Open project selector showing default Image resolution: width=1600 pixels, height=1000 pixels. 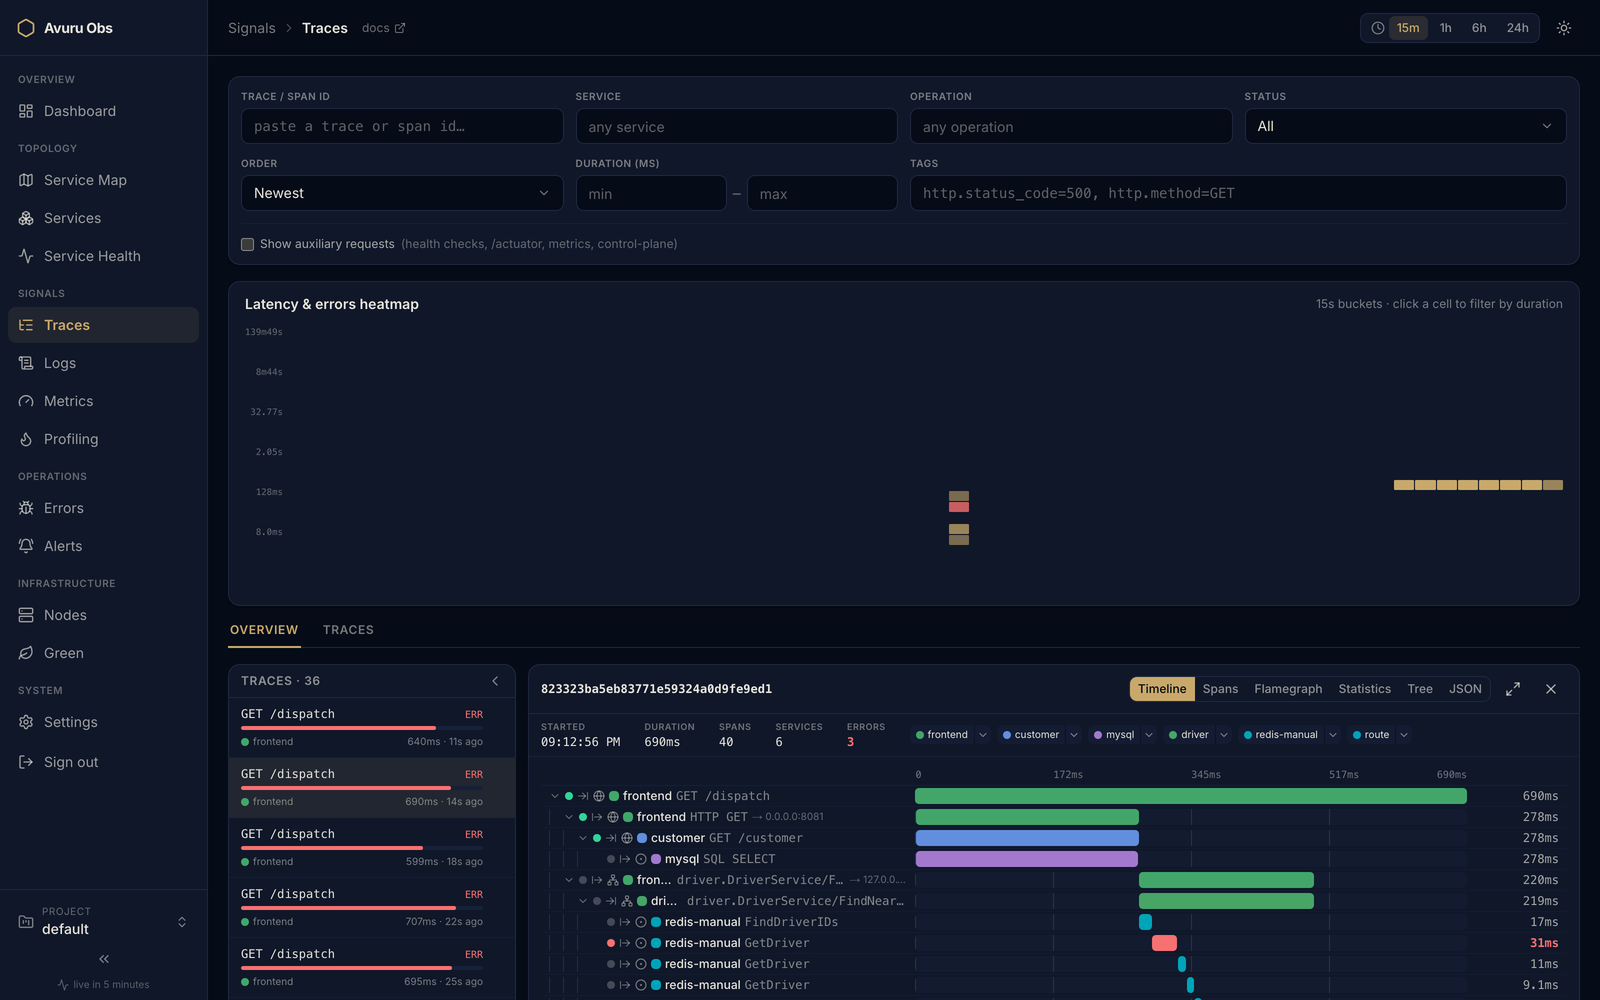(103, 921)
